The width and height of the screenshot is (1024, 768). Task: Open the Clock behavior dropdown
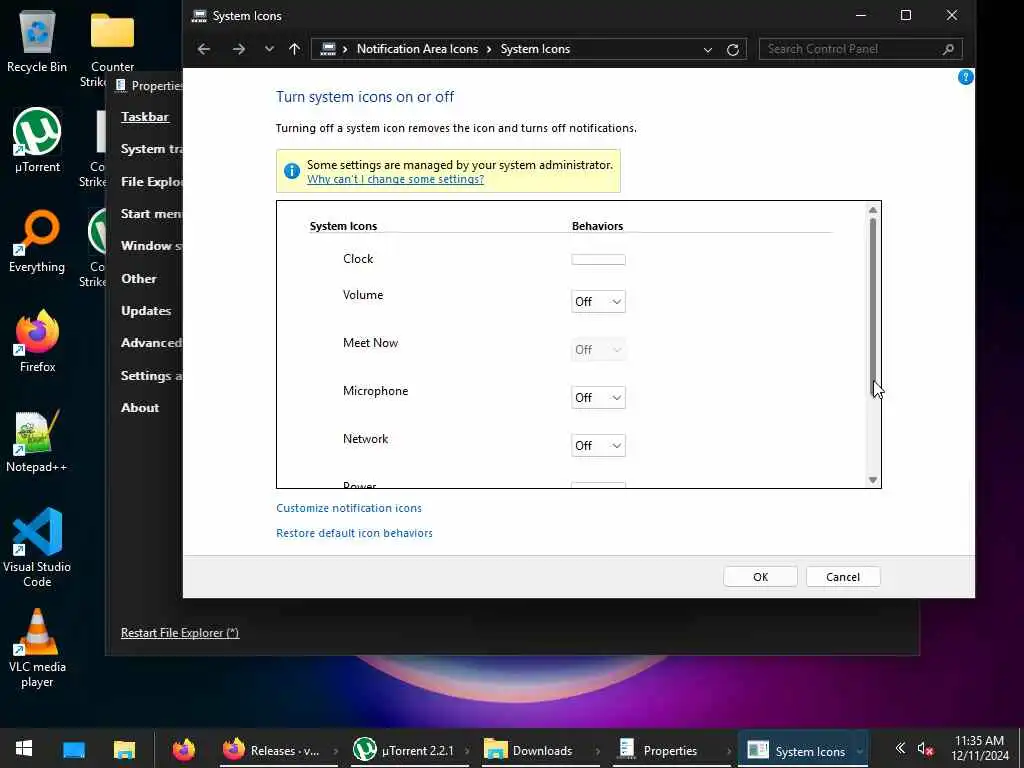point(598,259)
